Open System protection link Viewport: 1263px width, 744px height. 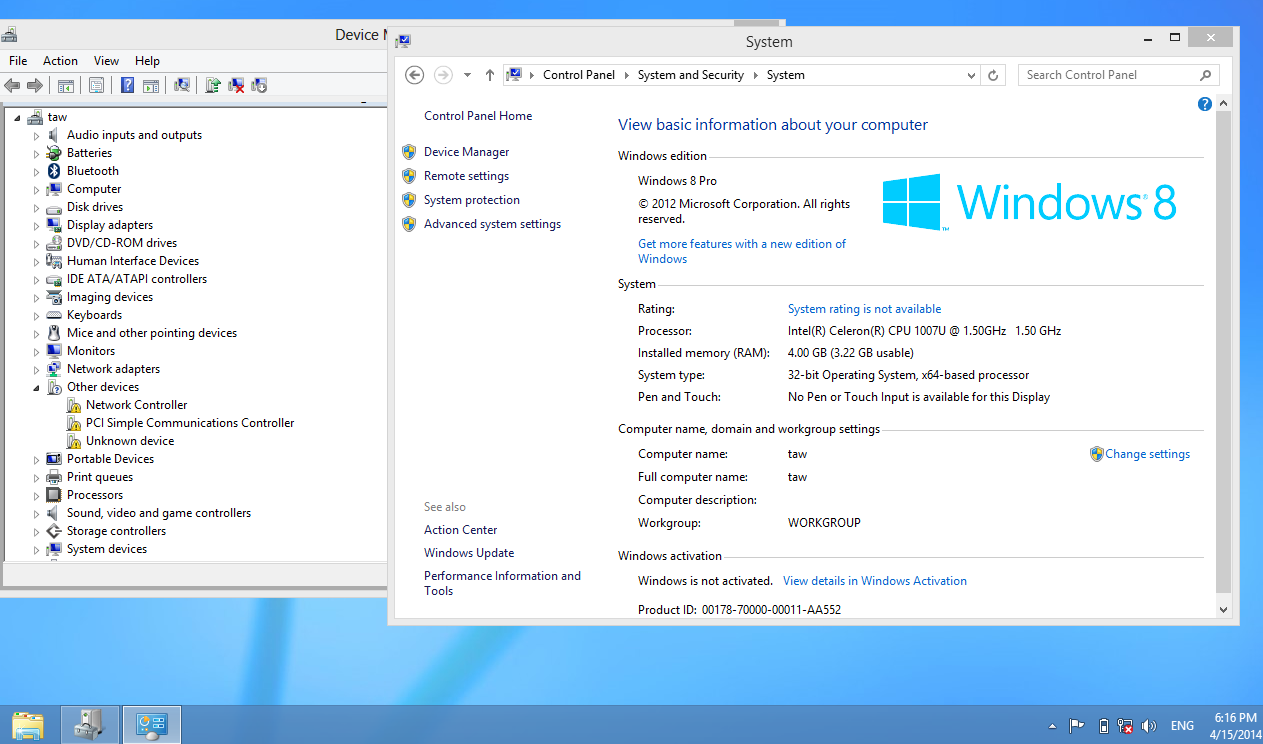point(472,200)
